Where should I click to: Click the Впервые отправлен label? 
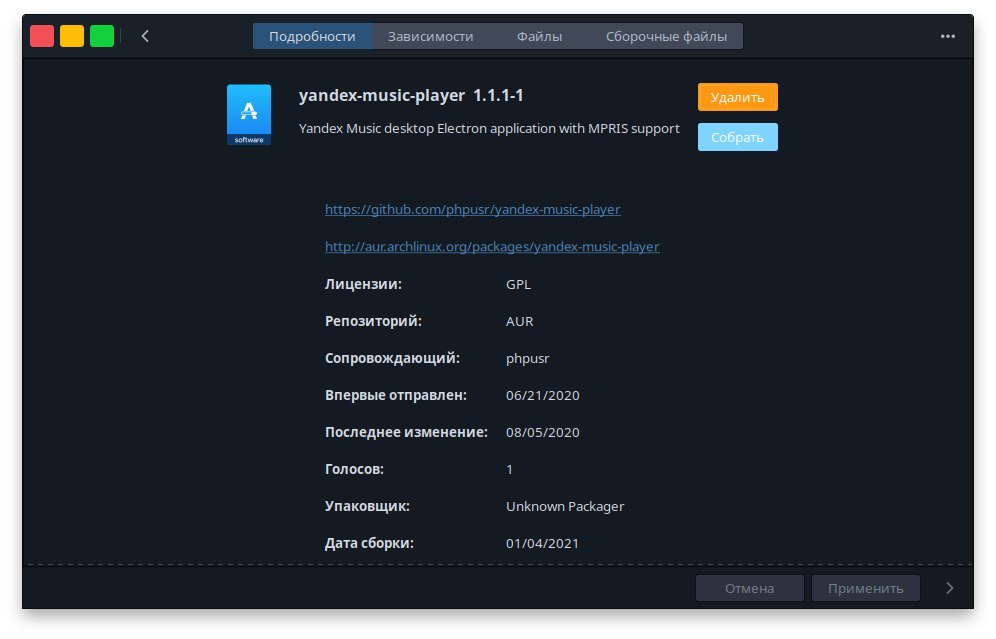396,395
